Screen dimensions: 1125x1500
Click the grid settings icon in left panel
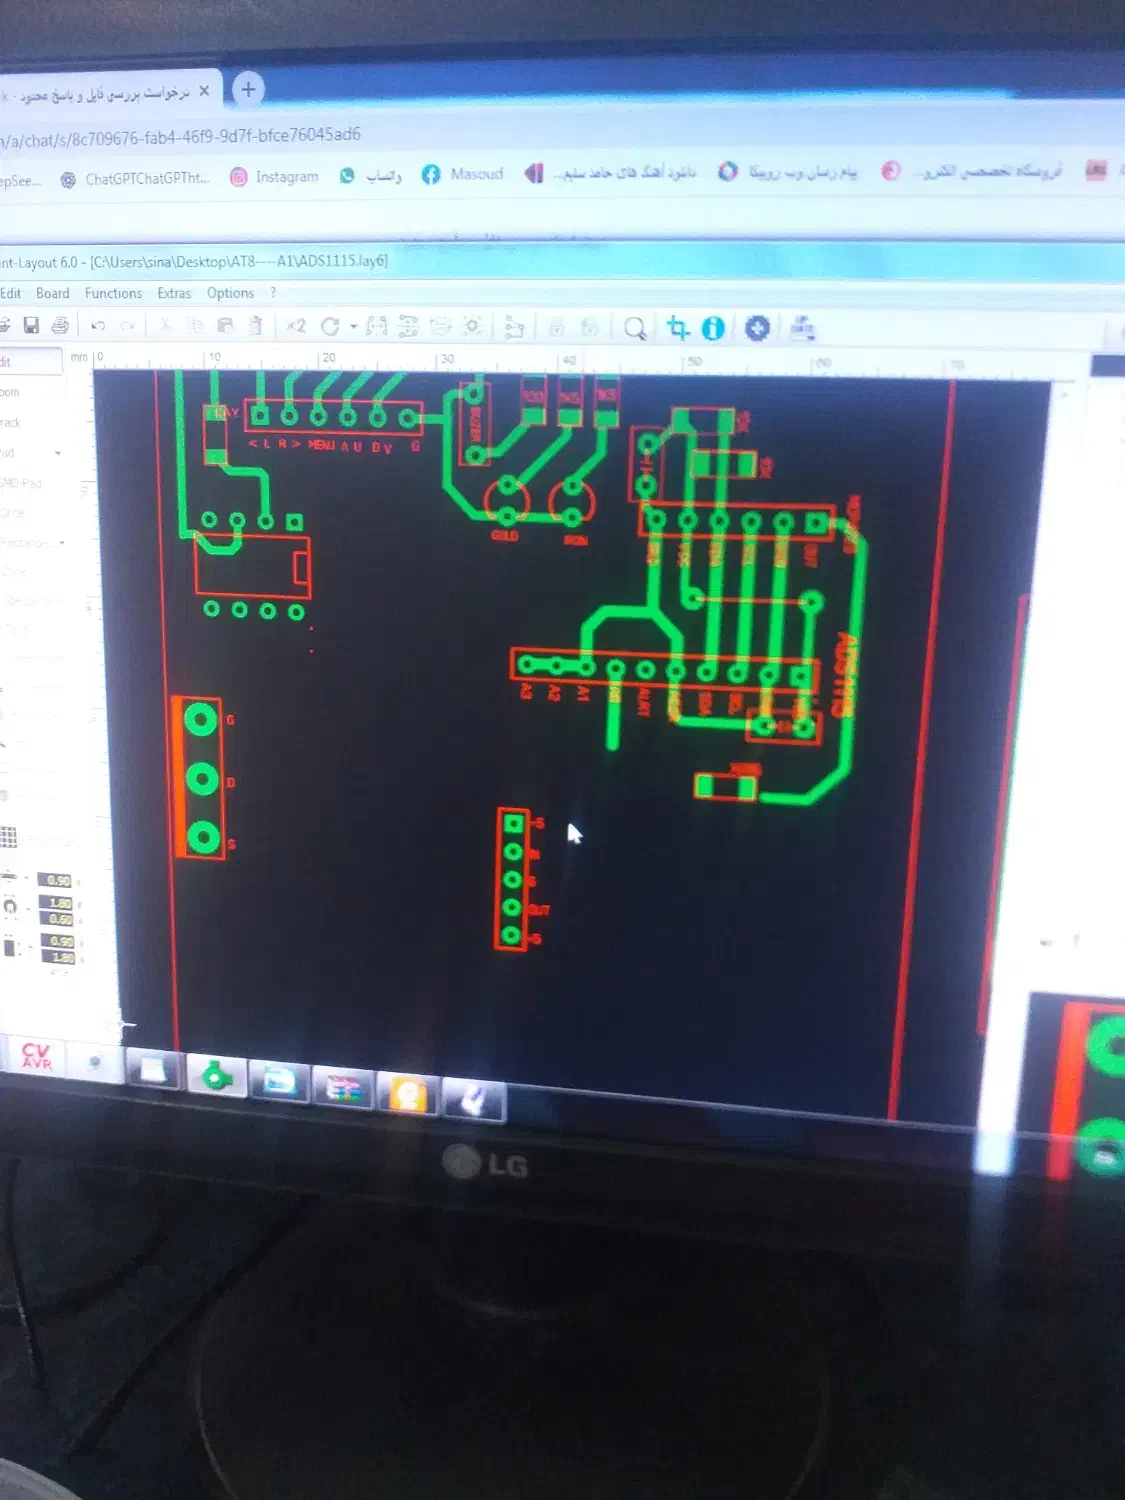[8, 837]
